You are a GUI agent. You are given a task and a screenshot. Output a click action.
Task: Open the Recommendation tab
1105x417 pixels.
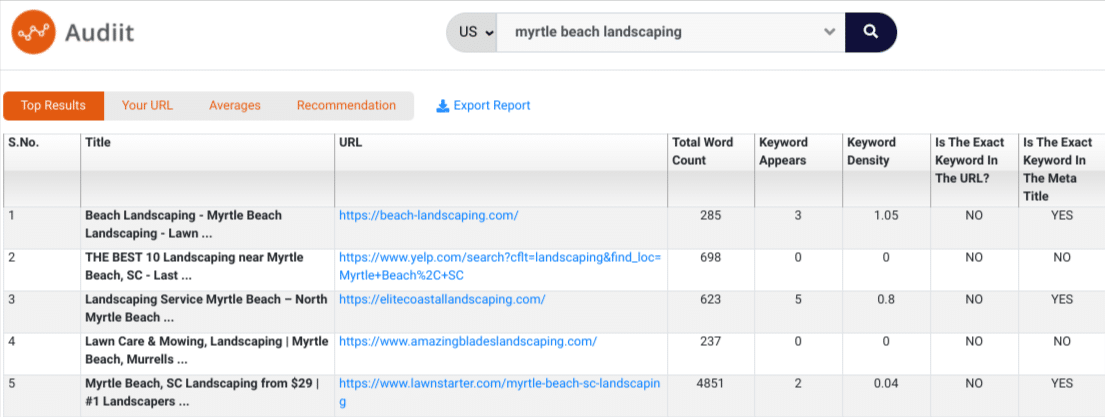(346, 106)
